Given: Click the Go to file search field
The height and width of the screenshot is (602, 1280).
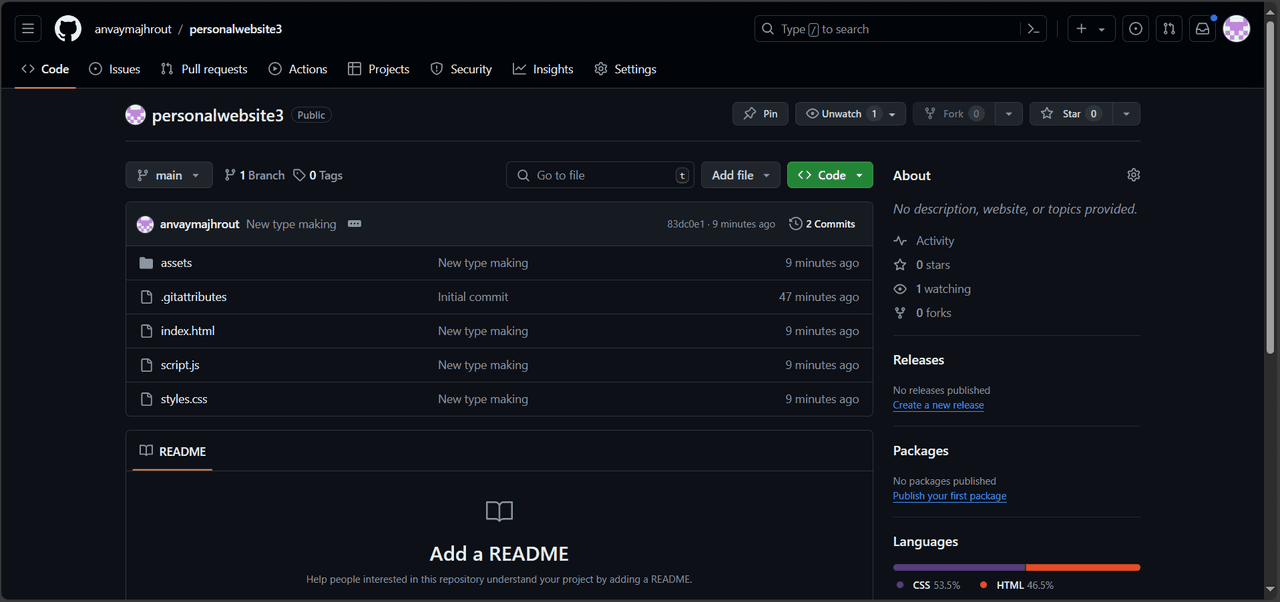Looking at the screenshot, I should (x=600, y=175).
